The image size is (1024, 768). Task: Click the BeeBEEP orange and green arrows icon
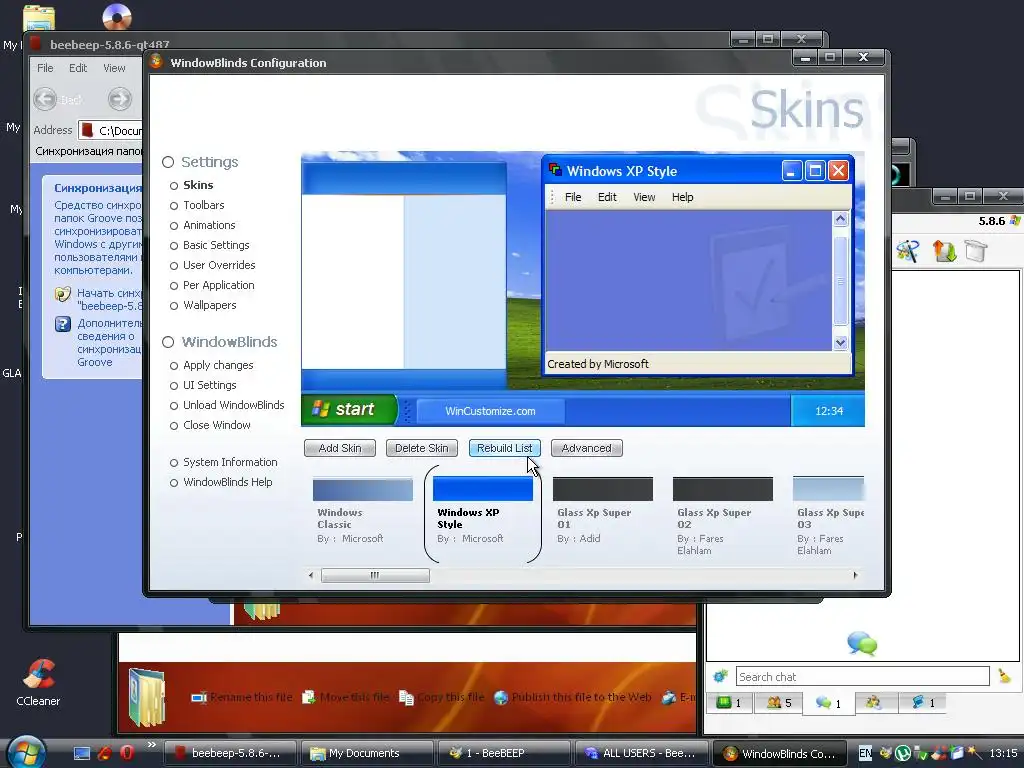pos(944,251)
